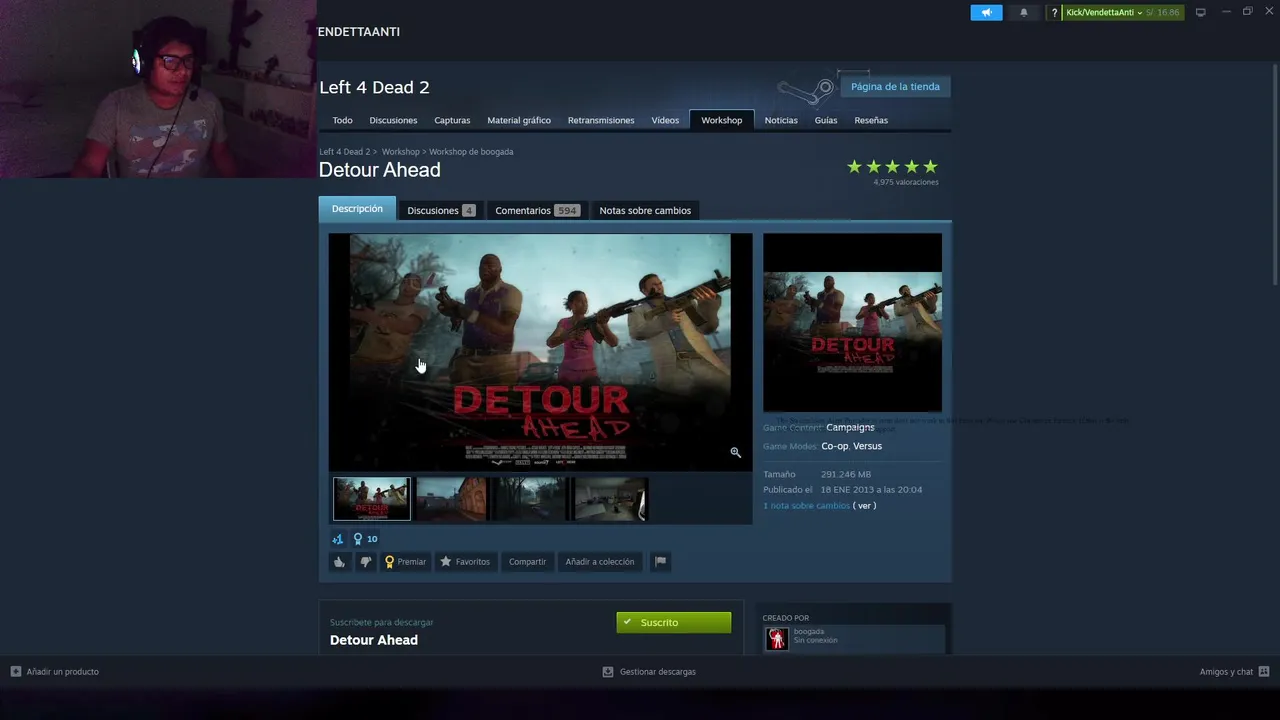Image resolution: width=1280 pixels, height=720 pixels.
Task: Open the Comentarios 594 tab
Action: pos(536,210)
